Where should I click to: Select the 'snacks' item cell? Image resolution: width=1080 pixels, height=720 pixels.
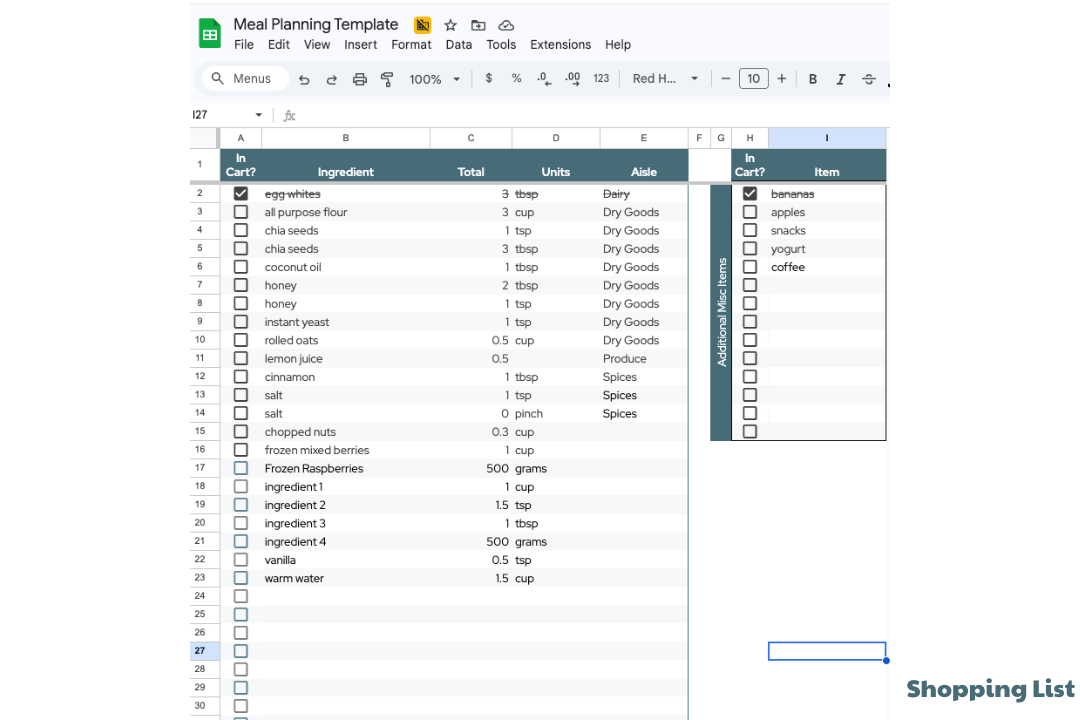coord(827,230)
